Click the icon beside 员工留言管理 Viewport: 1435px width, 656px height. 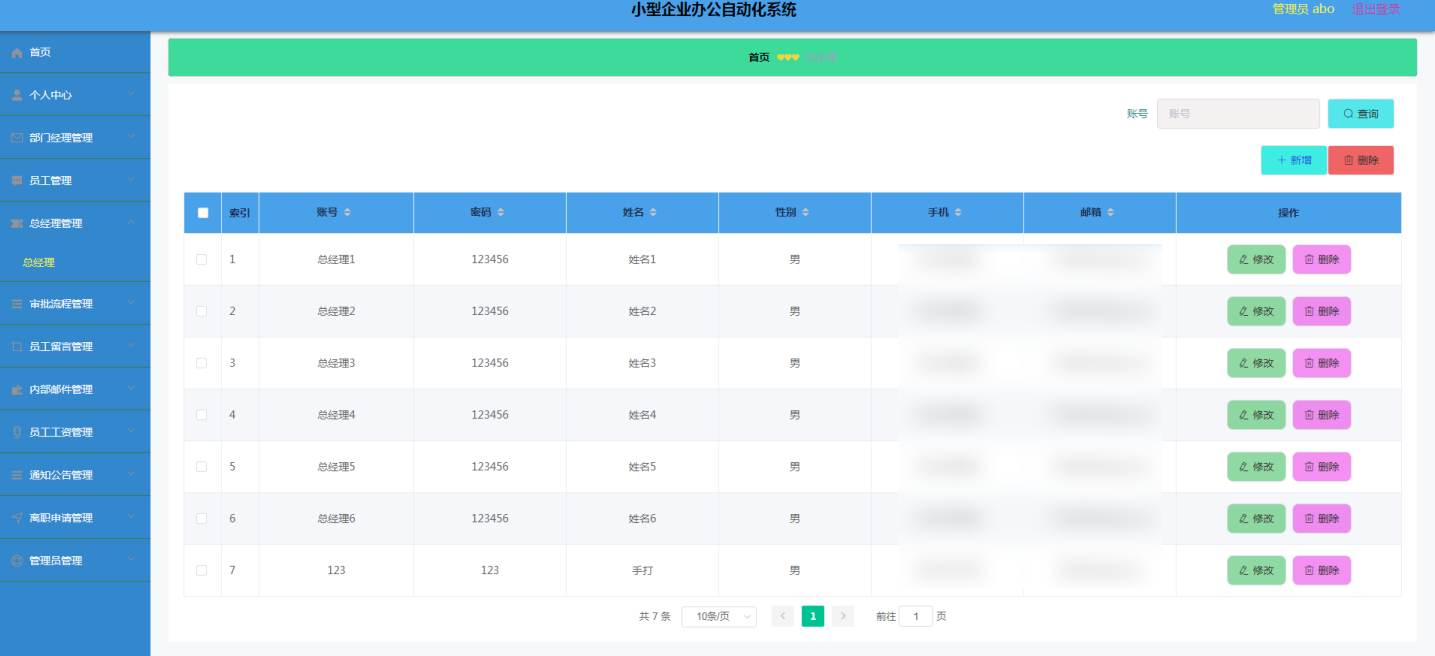point(17,347)
